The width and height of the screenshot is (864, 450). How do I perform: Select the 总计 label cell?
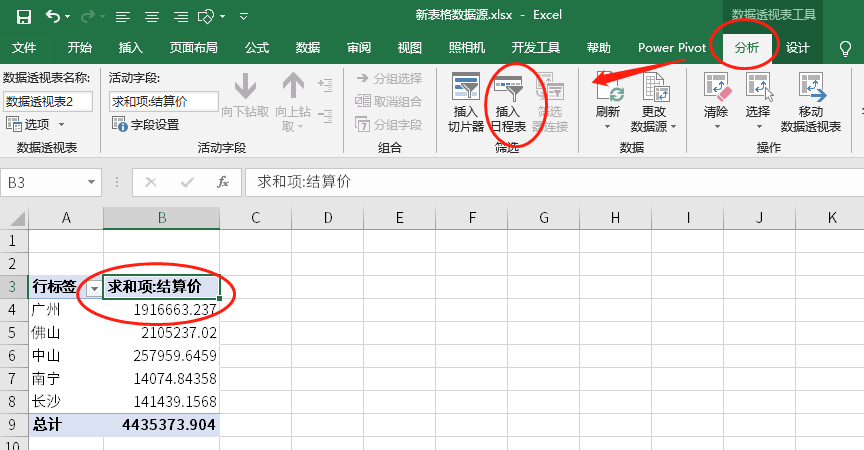(x=66, y=425)
